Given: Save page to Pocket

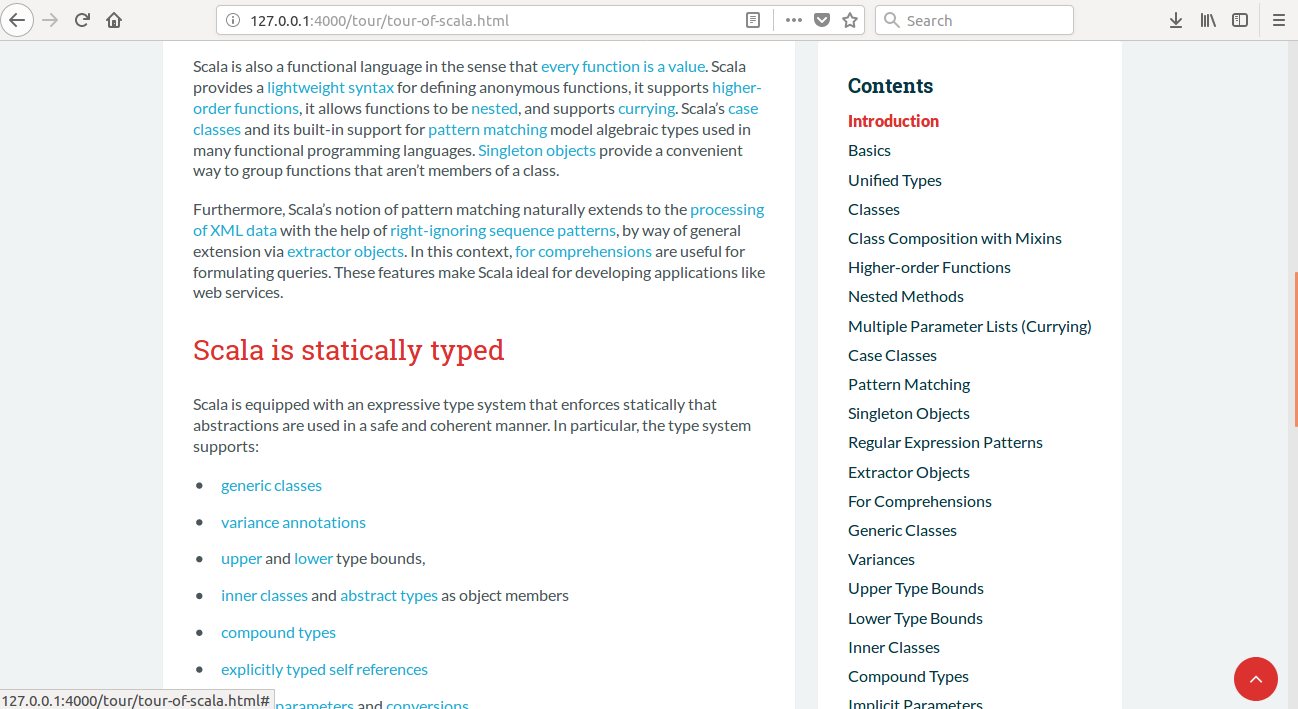Looking at the screenshot, I should point(821,20).
